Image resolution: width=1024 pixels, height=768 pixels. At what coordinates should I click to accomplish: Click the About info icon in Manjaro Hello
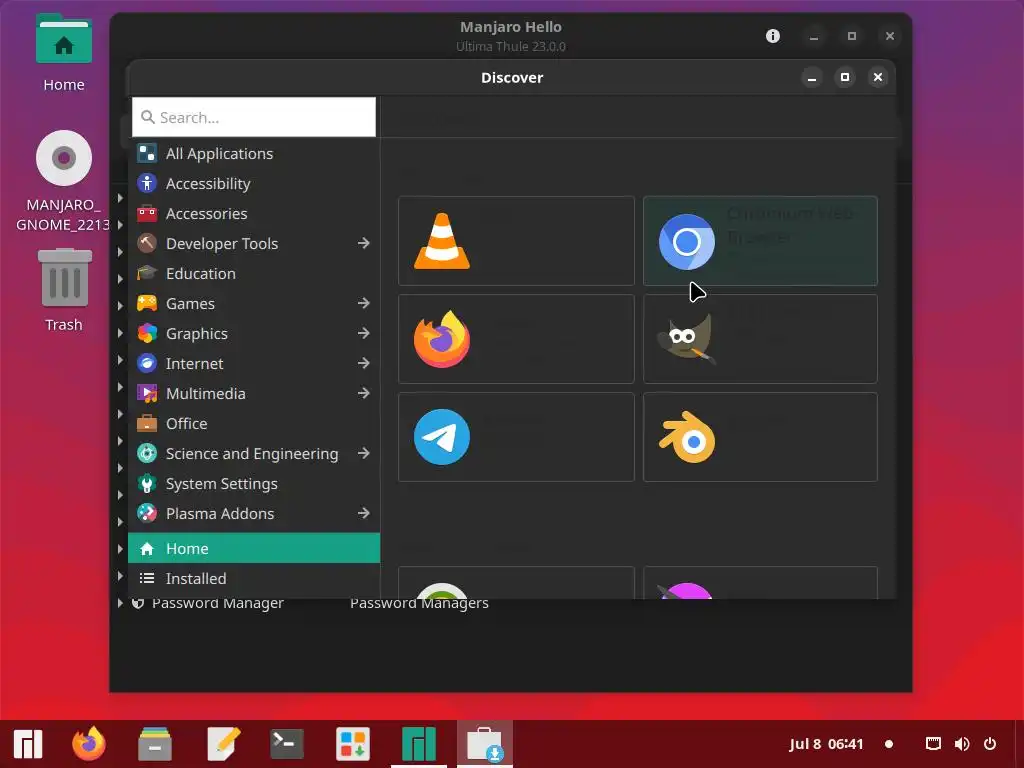tap(773, 36)
